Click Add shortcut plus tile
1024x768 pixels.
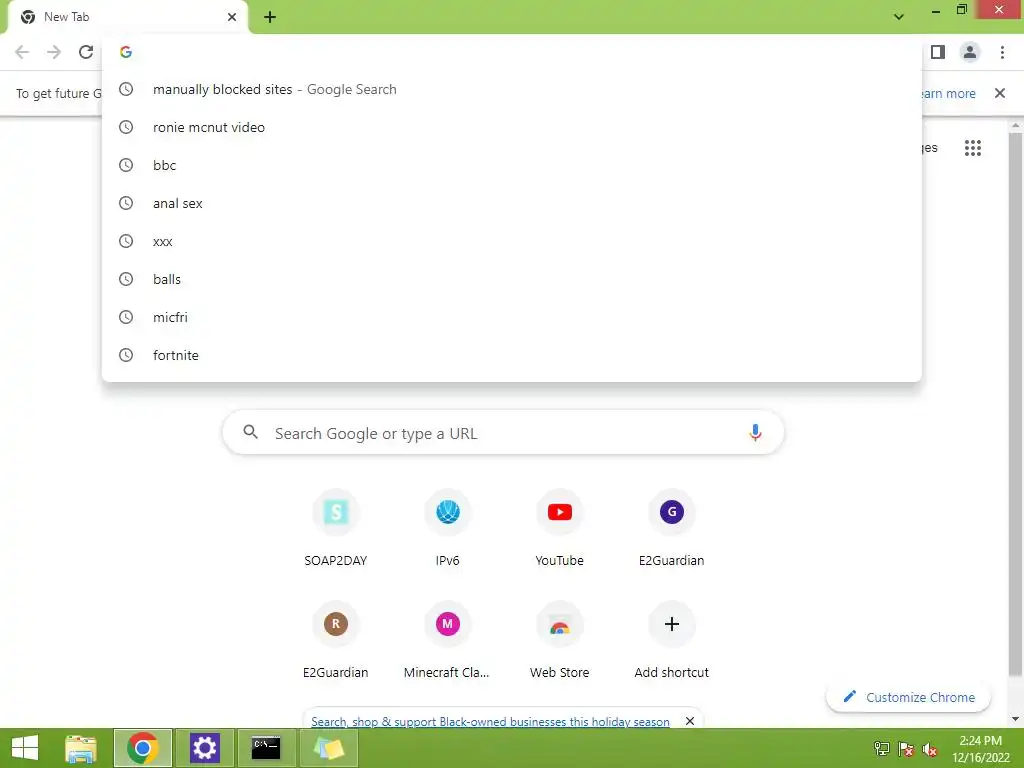point(671,639)
